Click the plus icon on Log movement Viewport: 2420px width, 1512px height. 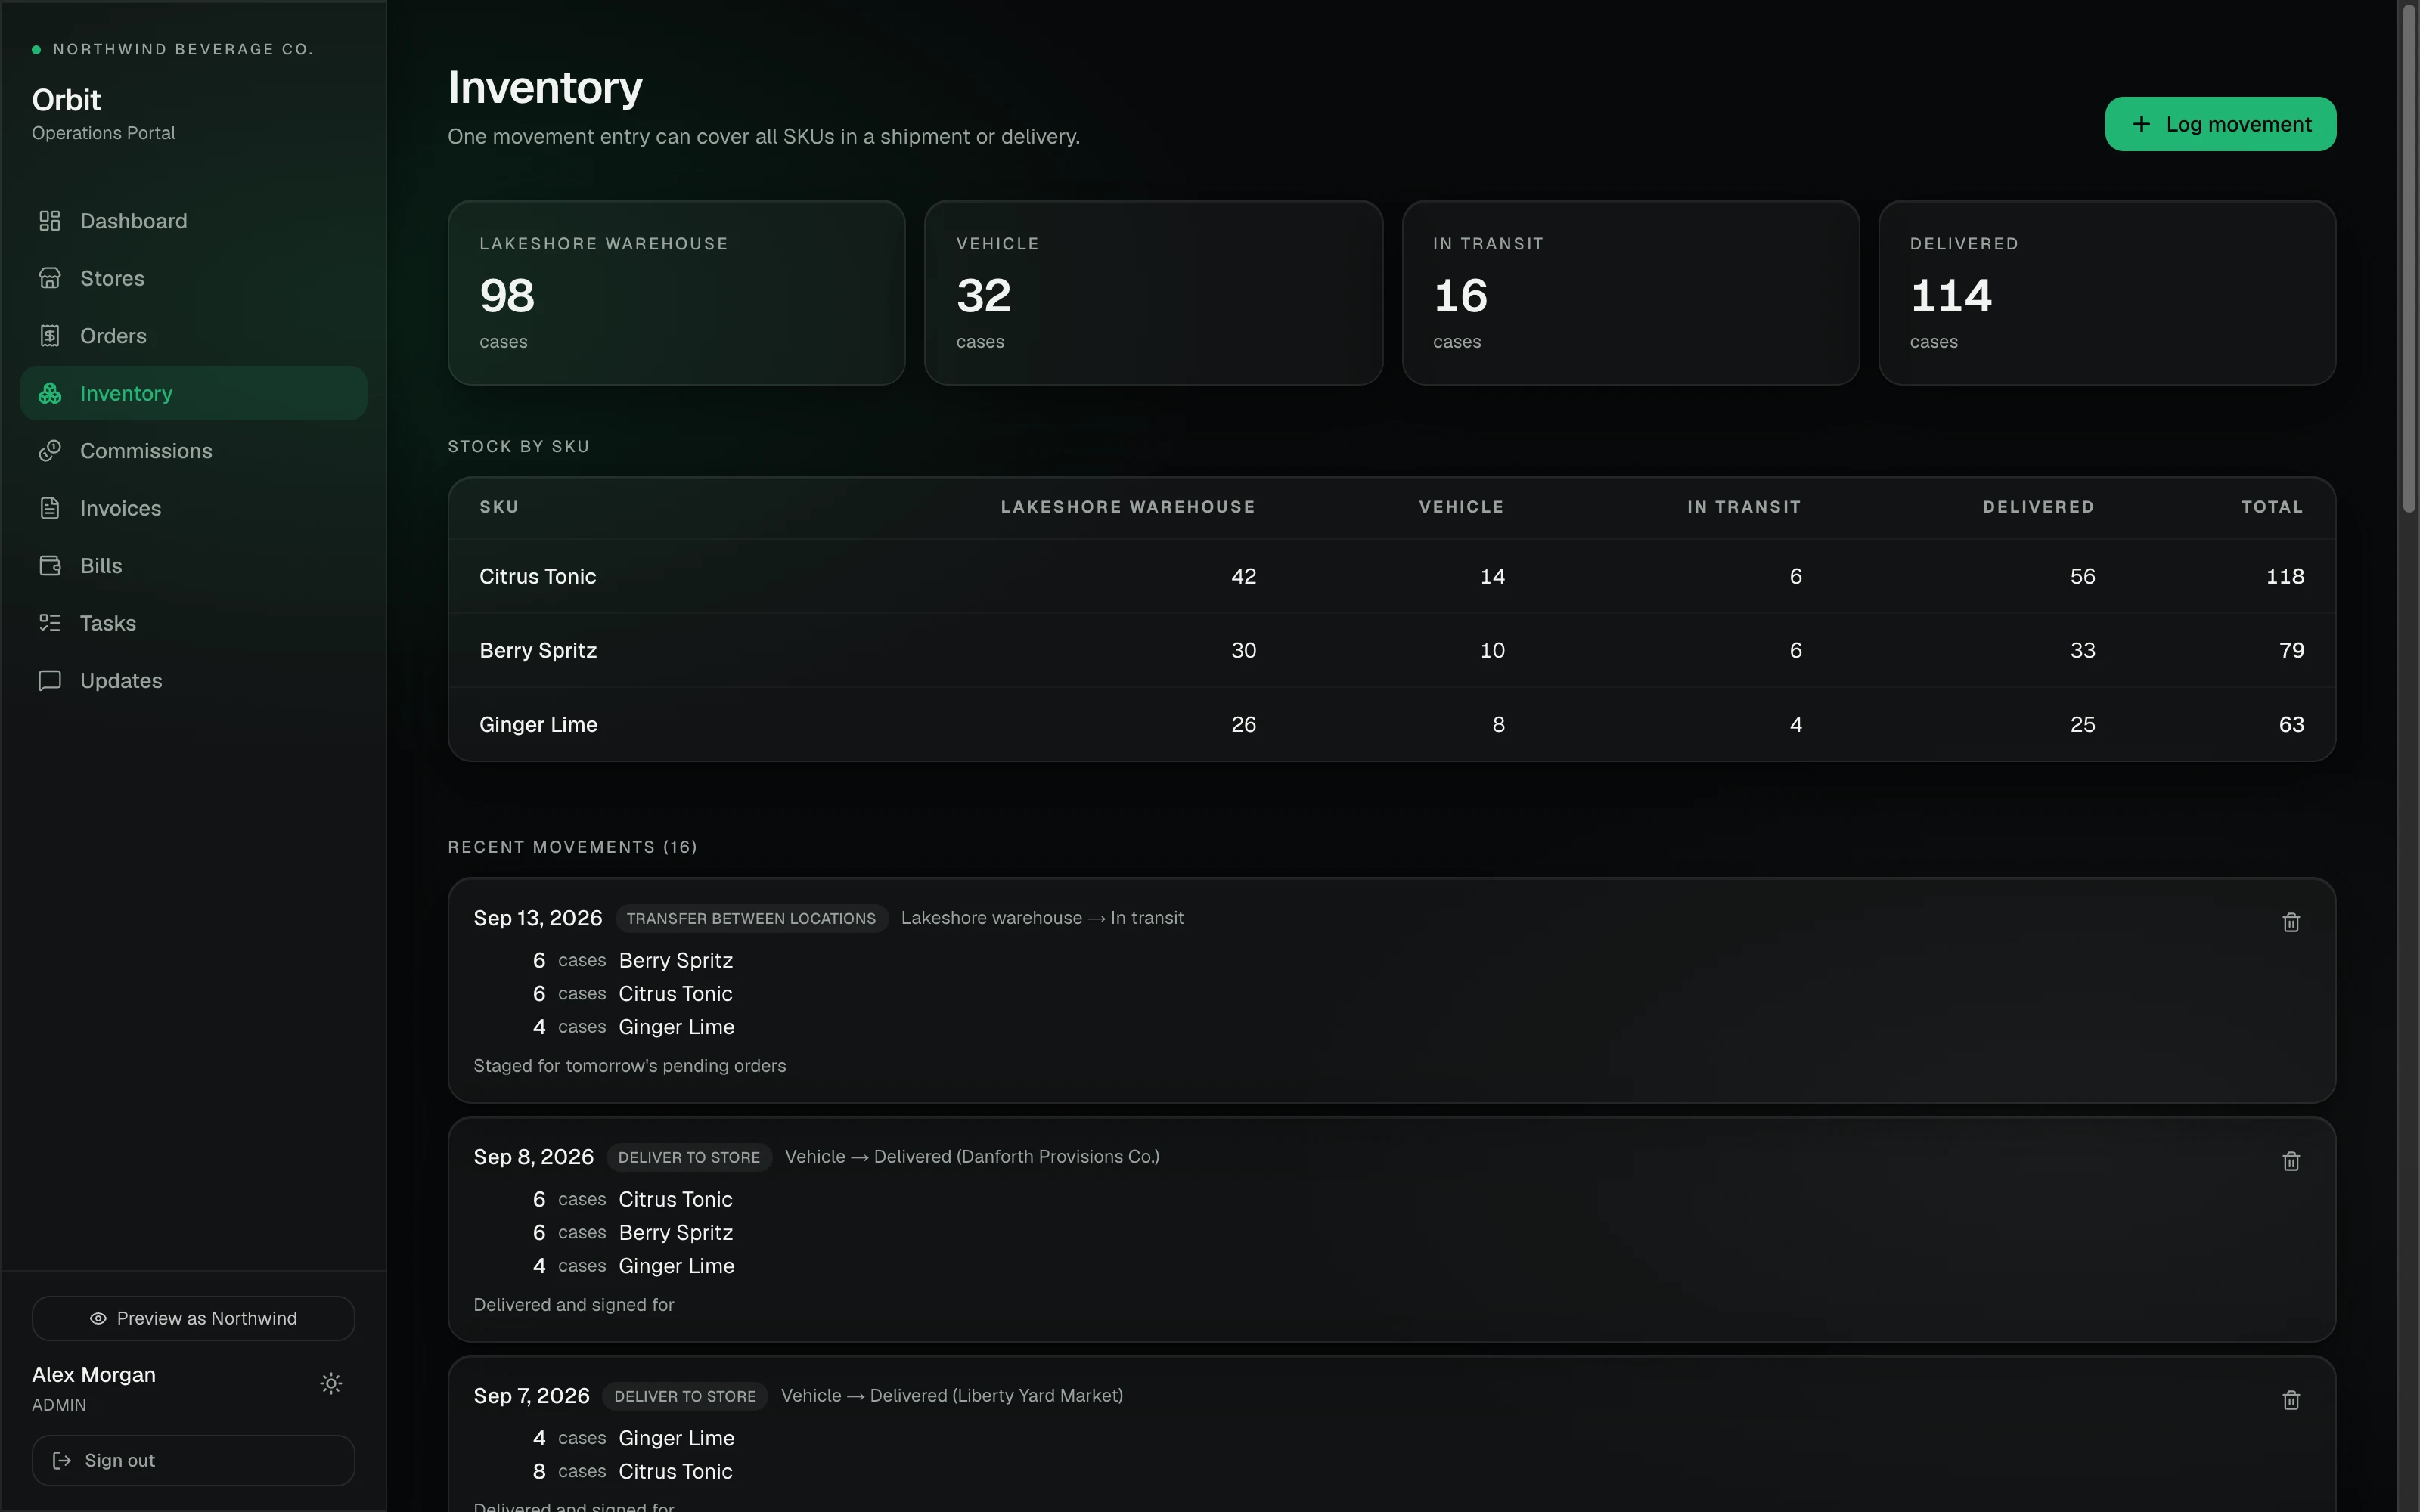(x=2141, y=124)
